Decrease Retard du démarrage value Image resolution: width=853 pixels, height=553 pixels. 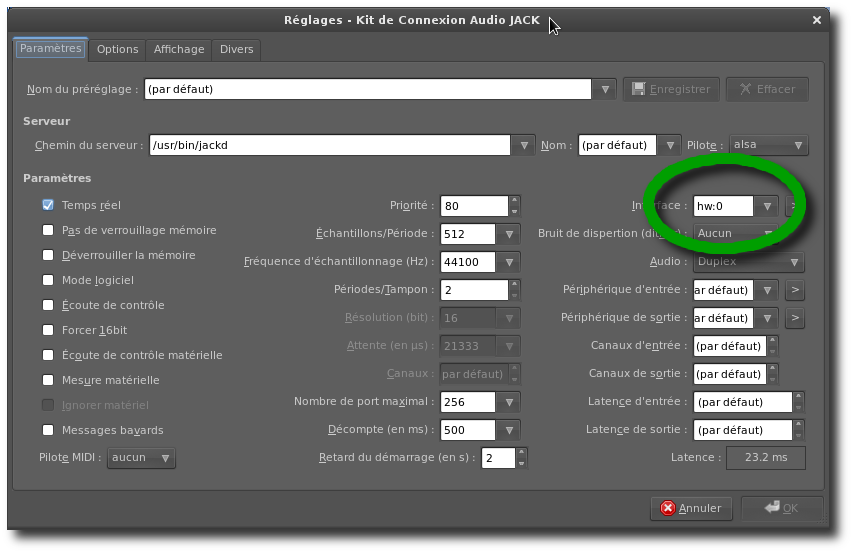click(521, 463)
